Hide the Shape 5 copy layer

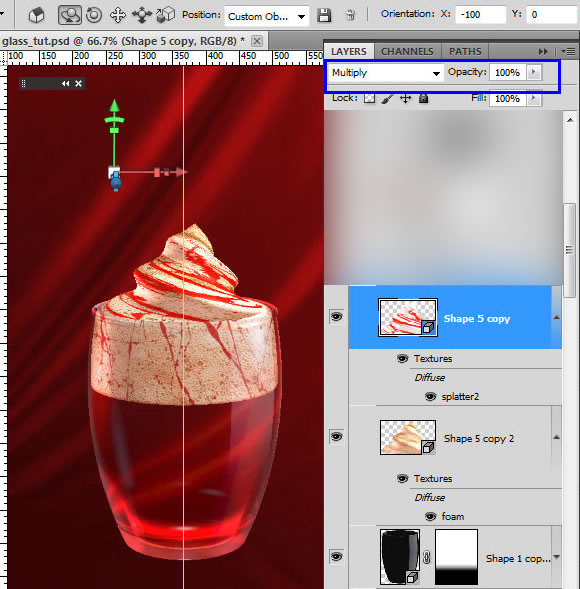[x=336, y=316]
